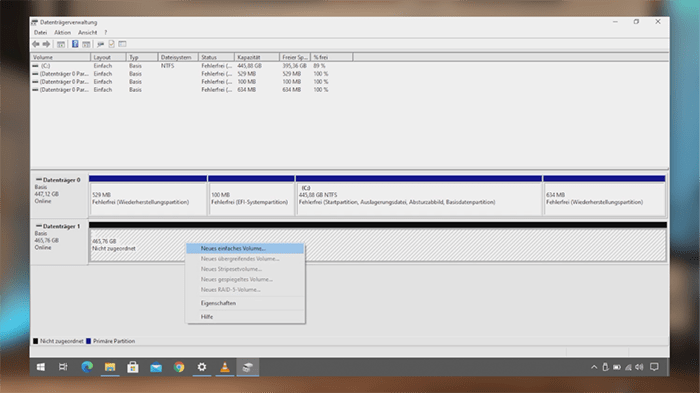Viewport: 700px width, 393px height.
Task: Sort by the Layout column header
Action: [108, 57]
